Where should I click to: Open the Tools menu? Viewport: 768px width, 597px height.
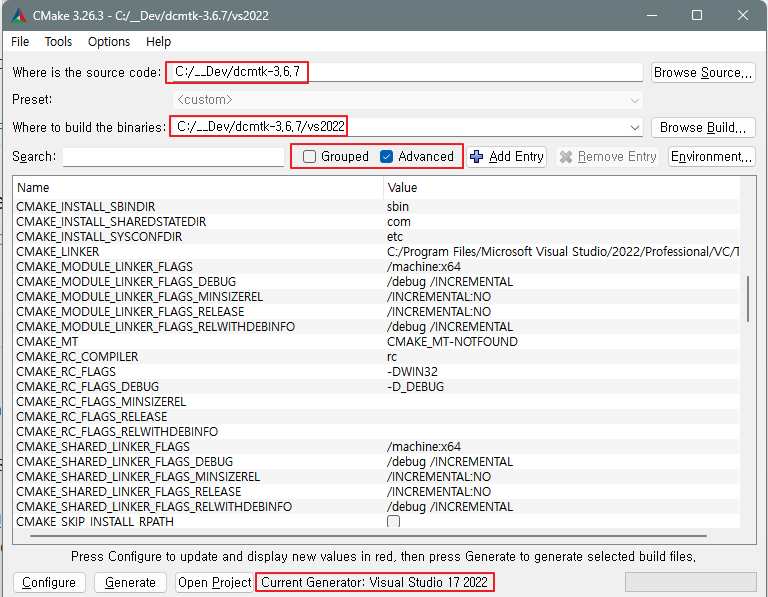[58, 42]
